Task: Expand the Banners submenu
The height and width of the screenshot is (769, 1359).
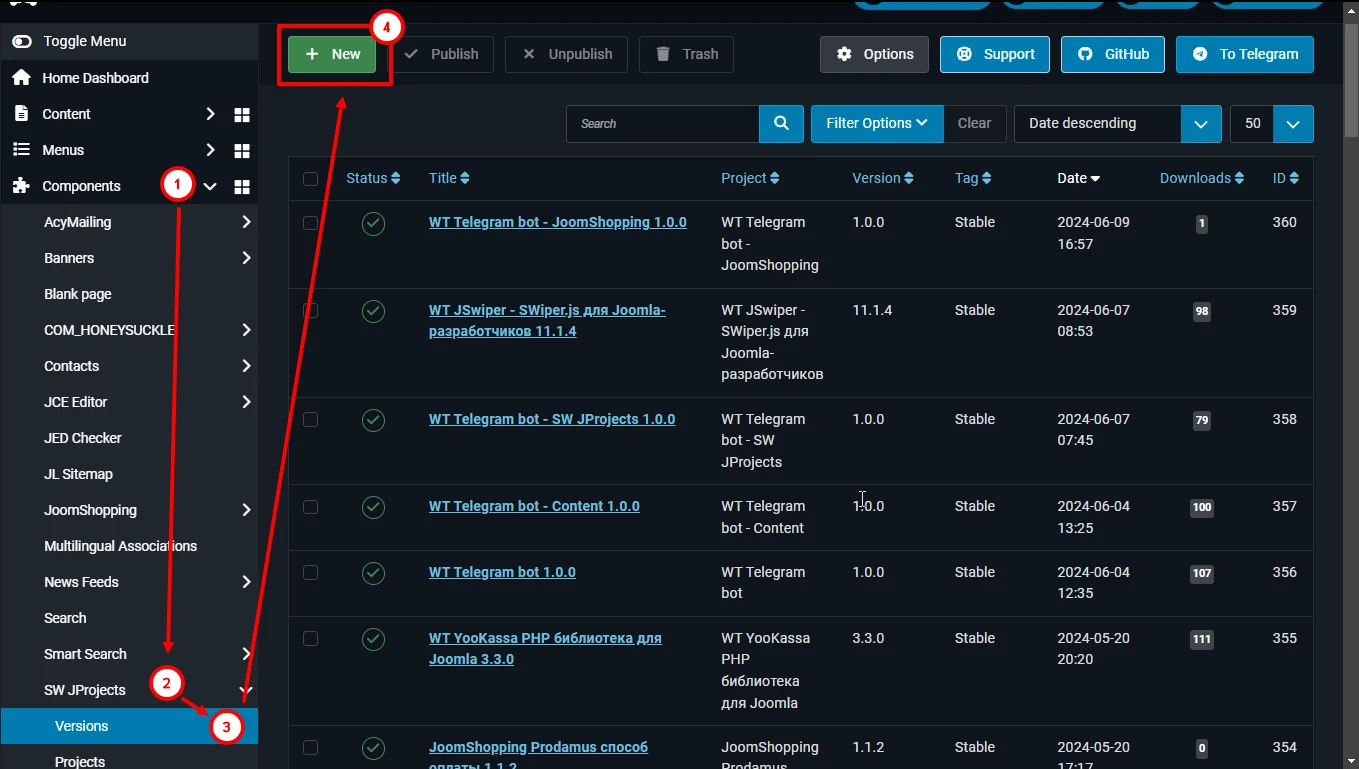Action: (x=246, y=258)
